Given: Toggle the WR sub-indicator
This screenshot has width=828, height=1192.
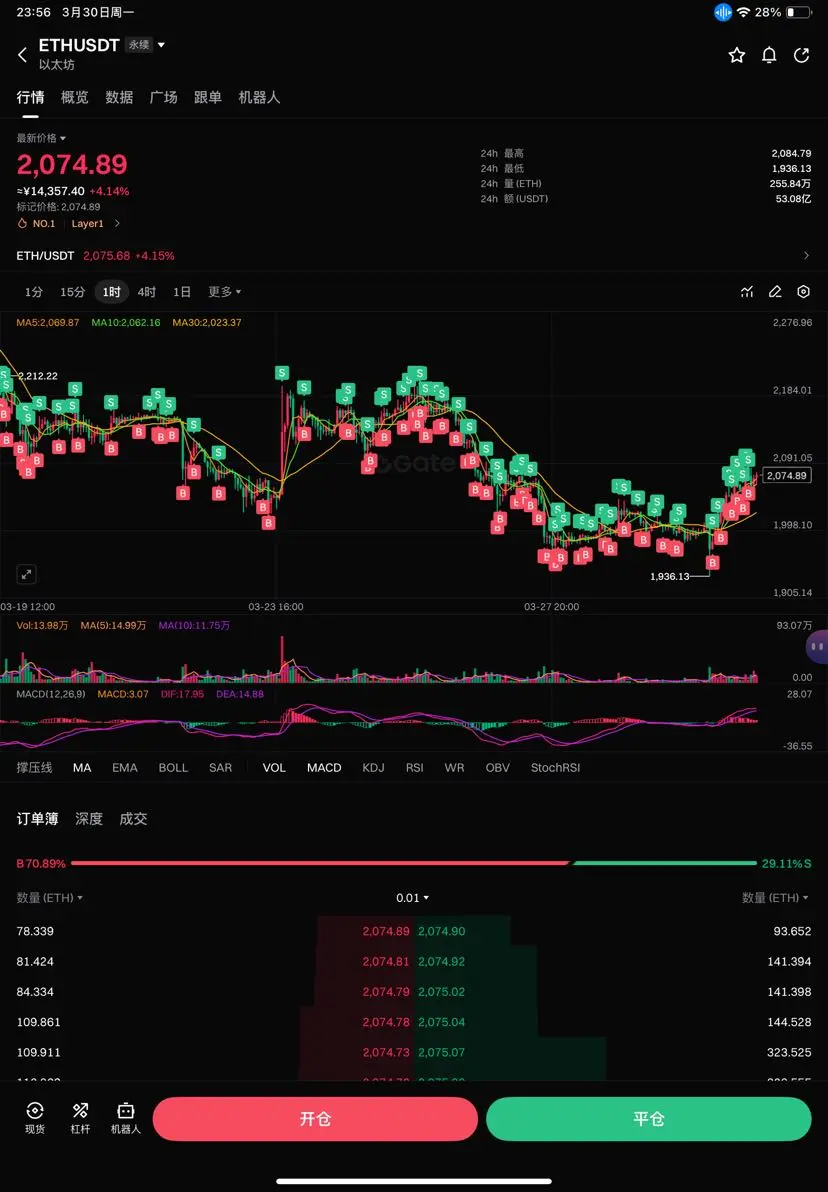Looking at the screenshot, I should point(454,768).
